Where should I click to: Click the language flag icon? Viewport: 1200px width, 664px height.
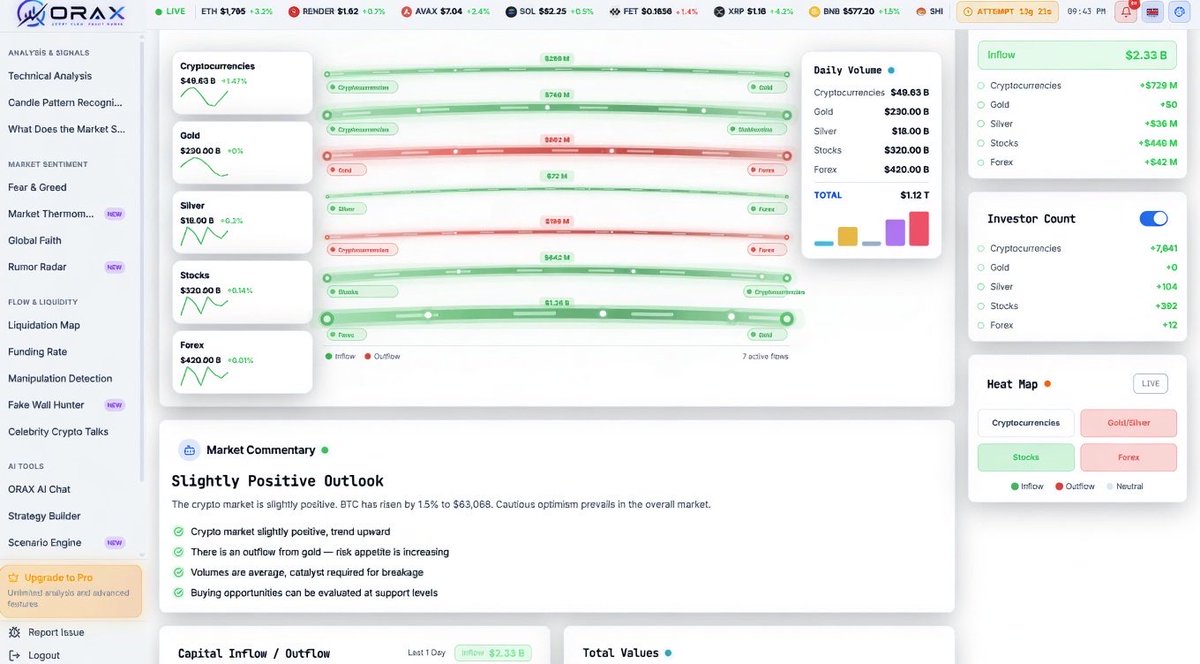tap(1153, 12)
